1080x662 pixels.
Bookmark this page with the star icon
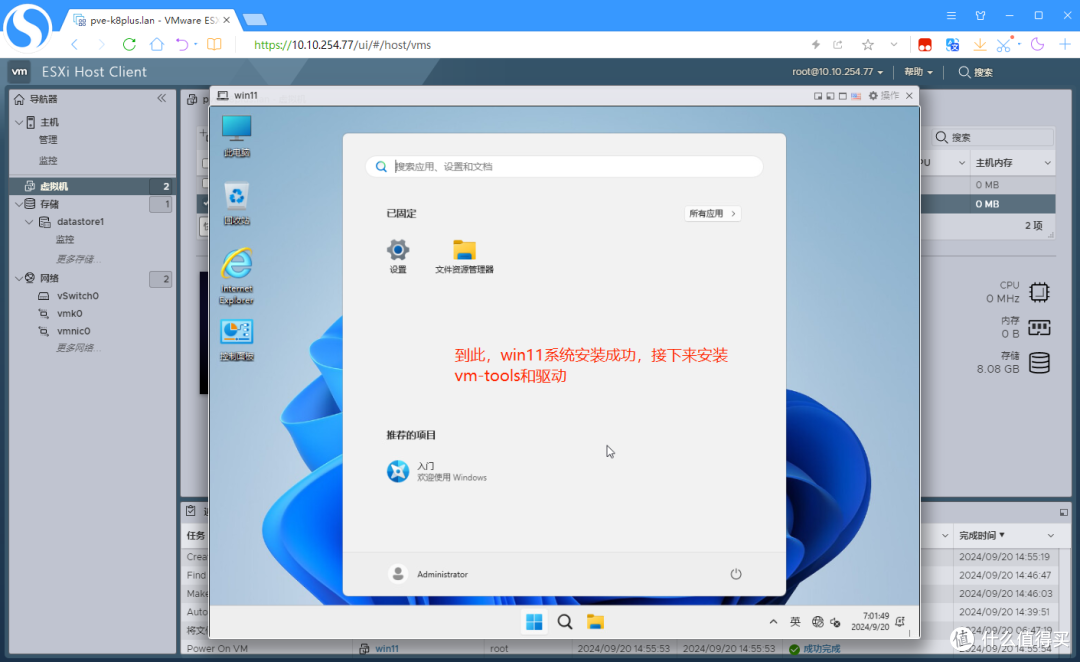868,45
